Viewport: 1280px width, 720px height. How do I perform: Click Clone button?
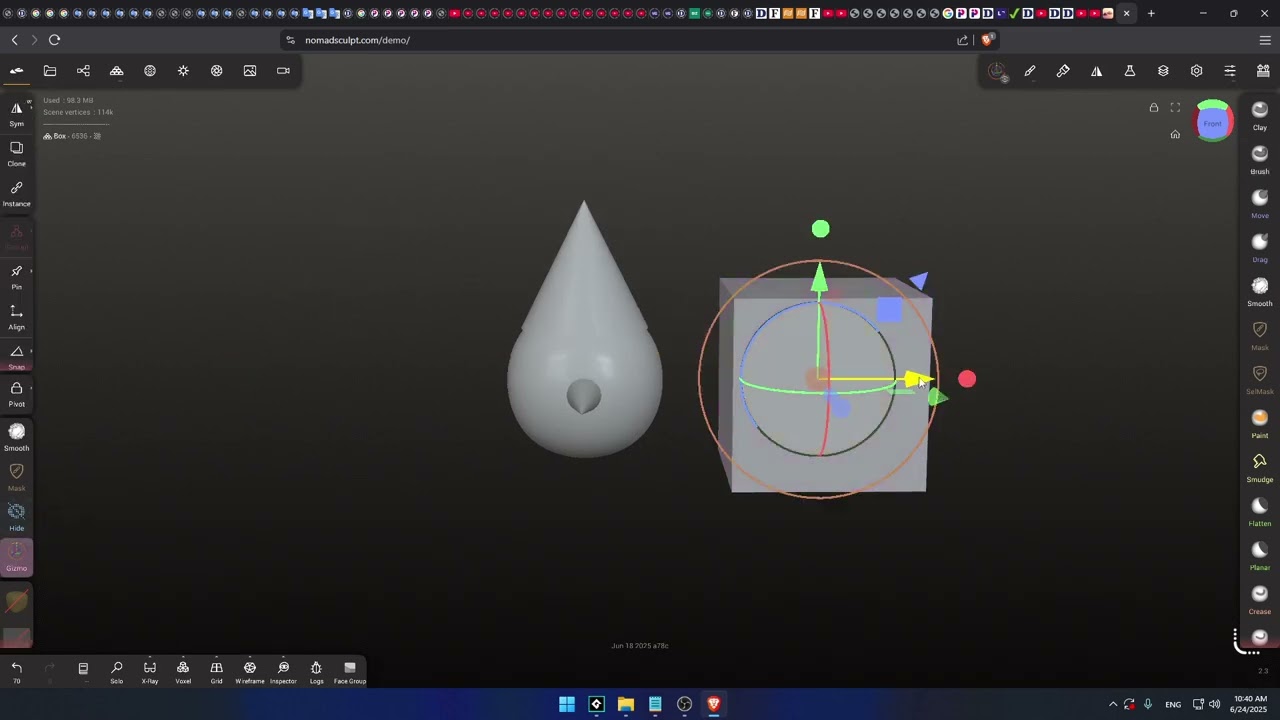17,153
